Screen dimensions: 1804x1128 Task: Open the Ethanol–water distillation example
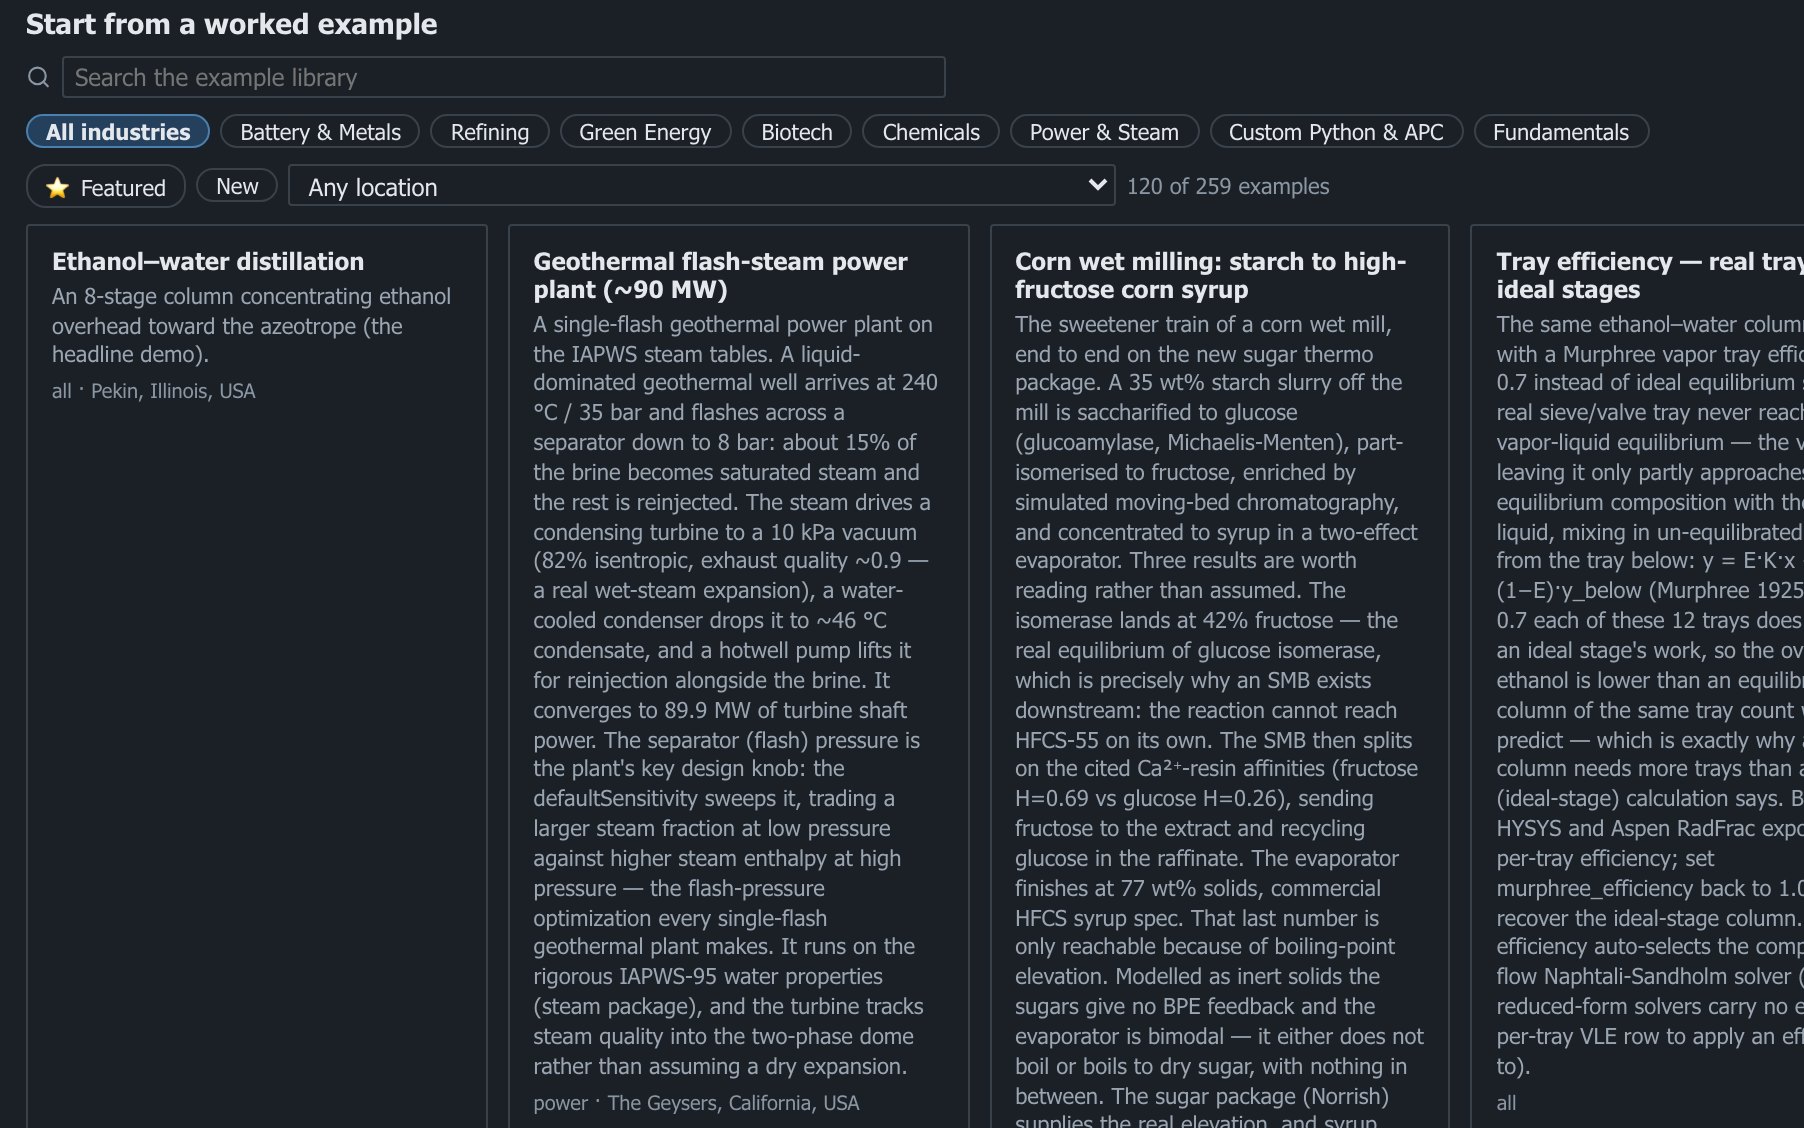[x=257, y=676]
